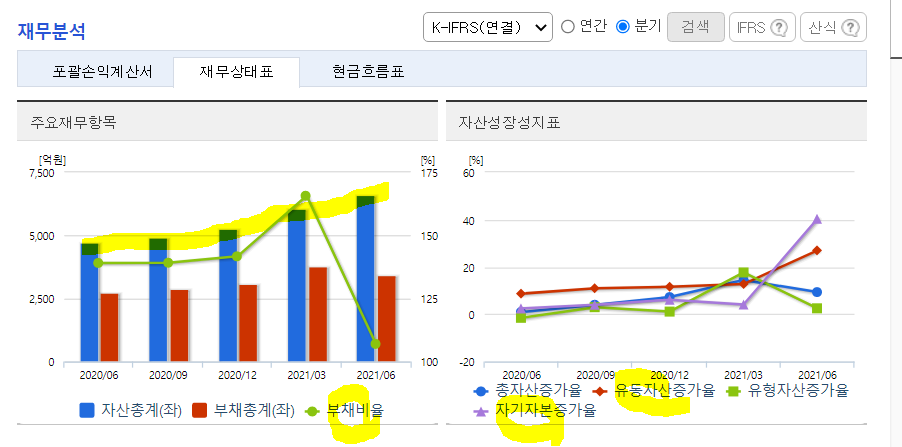
Task: Click the red diamond marker of 유동자산증가율
Action: (x=601, y=391)
